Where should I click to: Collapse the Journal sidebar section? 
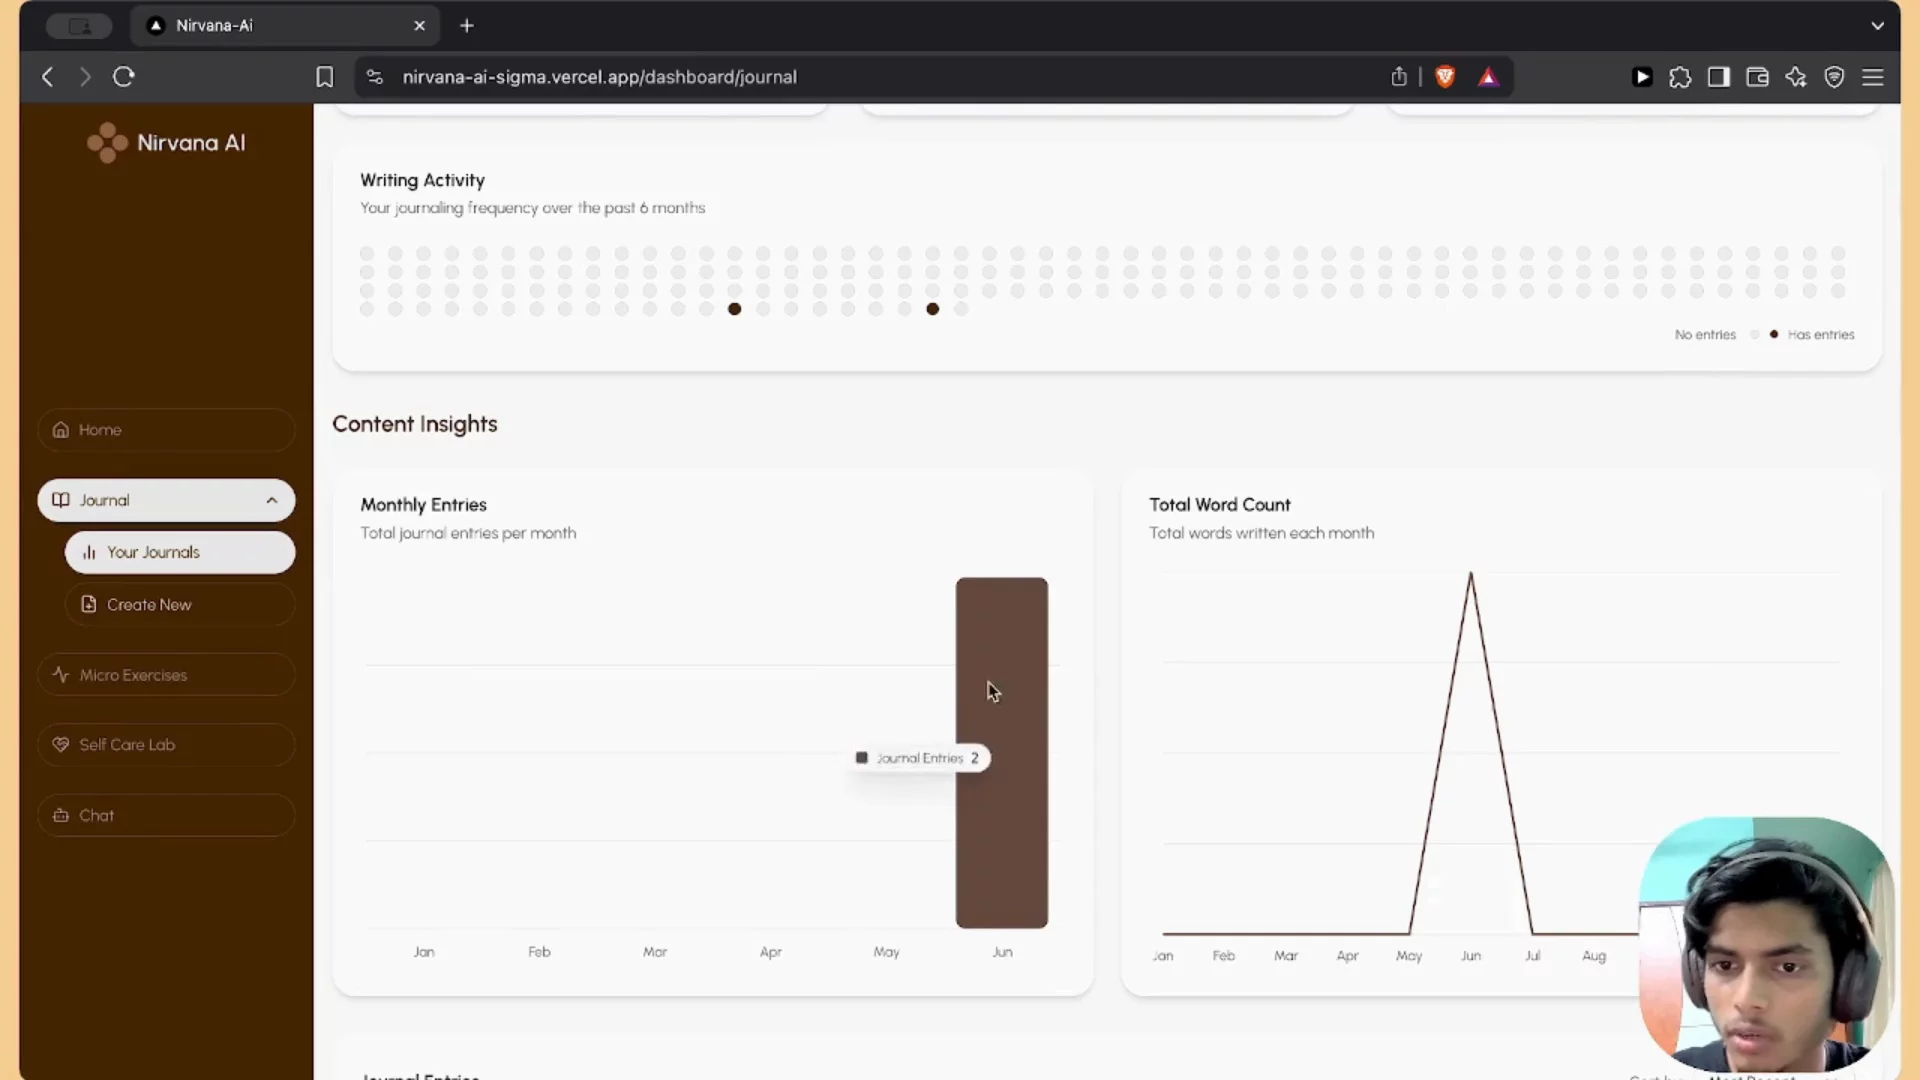pyautogui.click(x=271, y=500)
